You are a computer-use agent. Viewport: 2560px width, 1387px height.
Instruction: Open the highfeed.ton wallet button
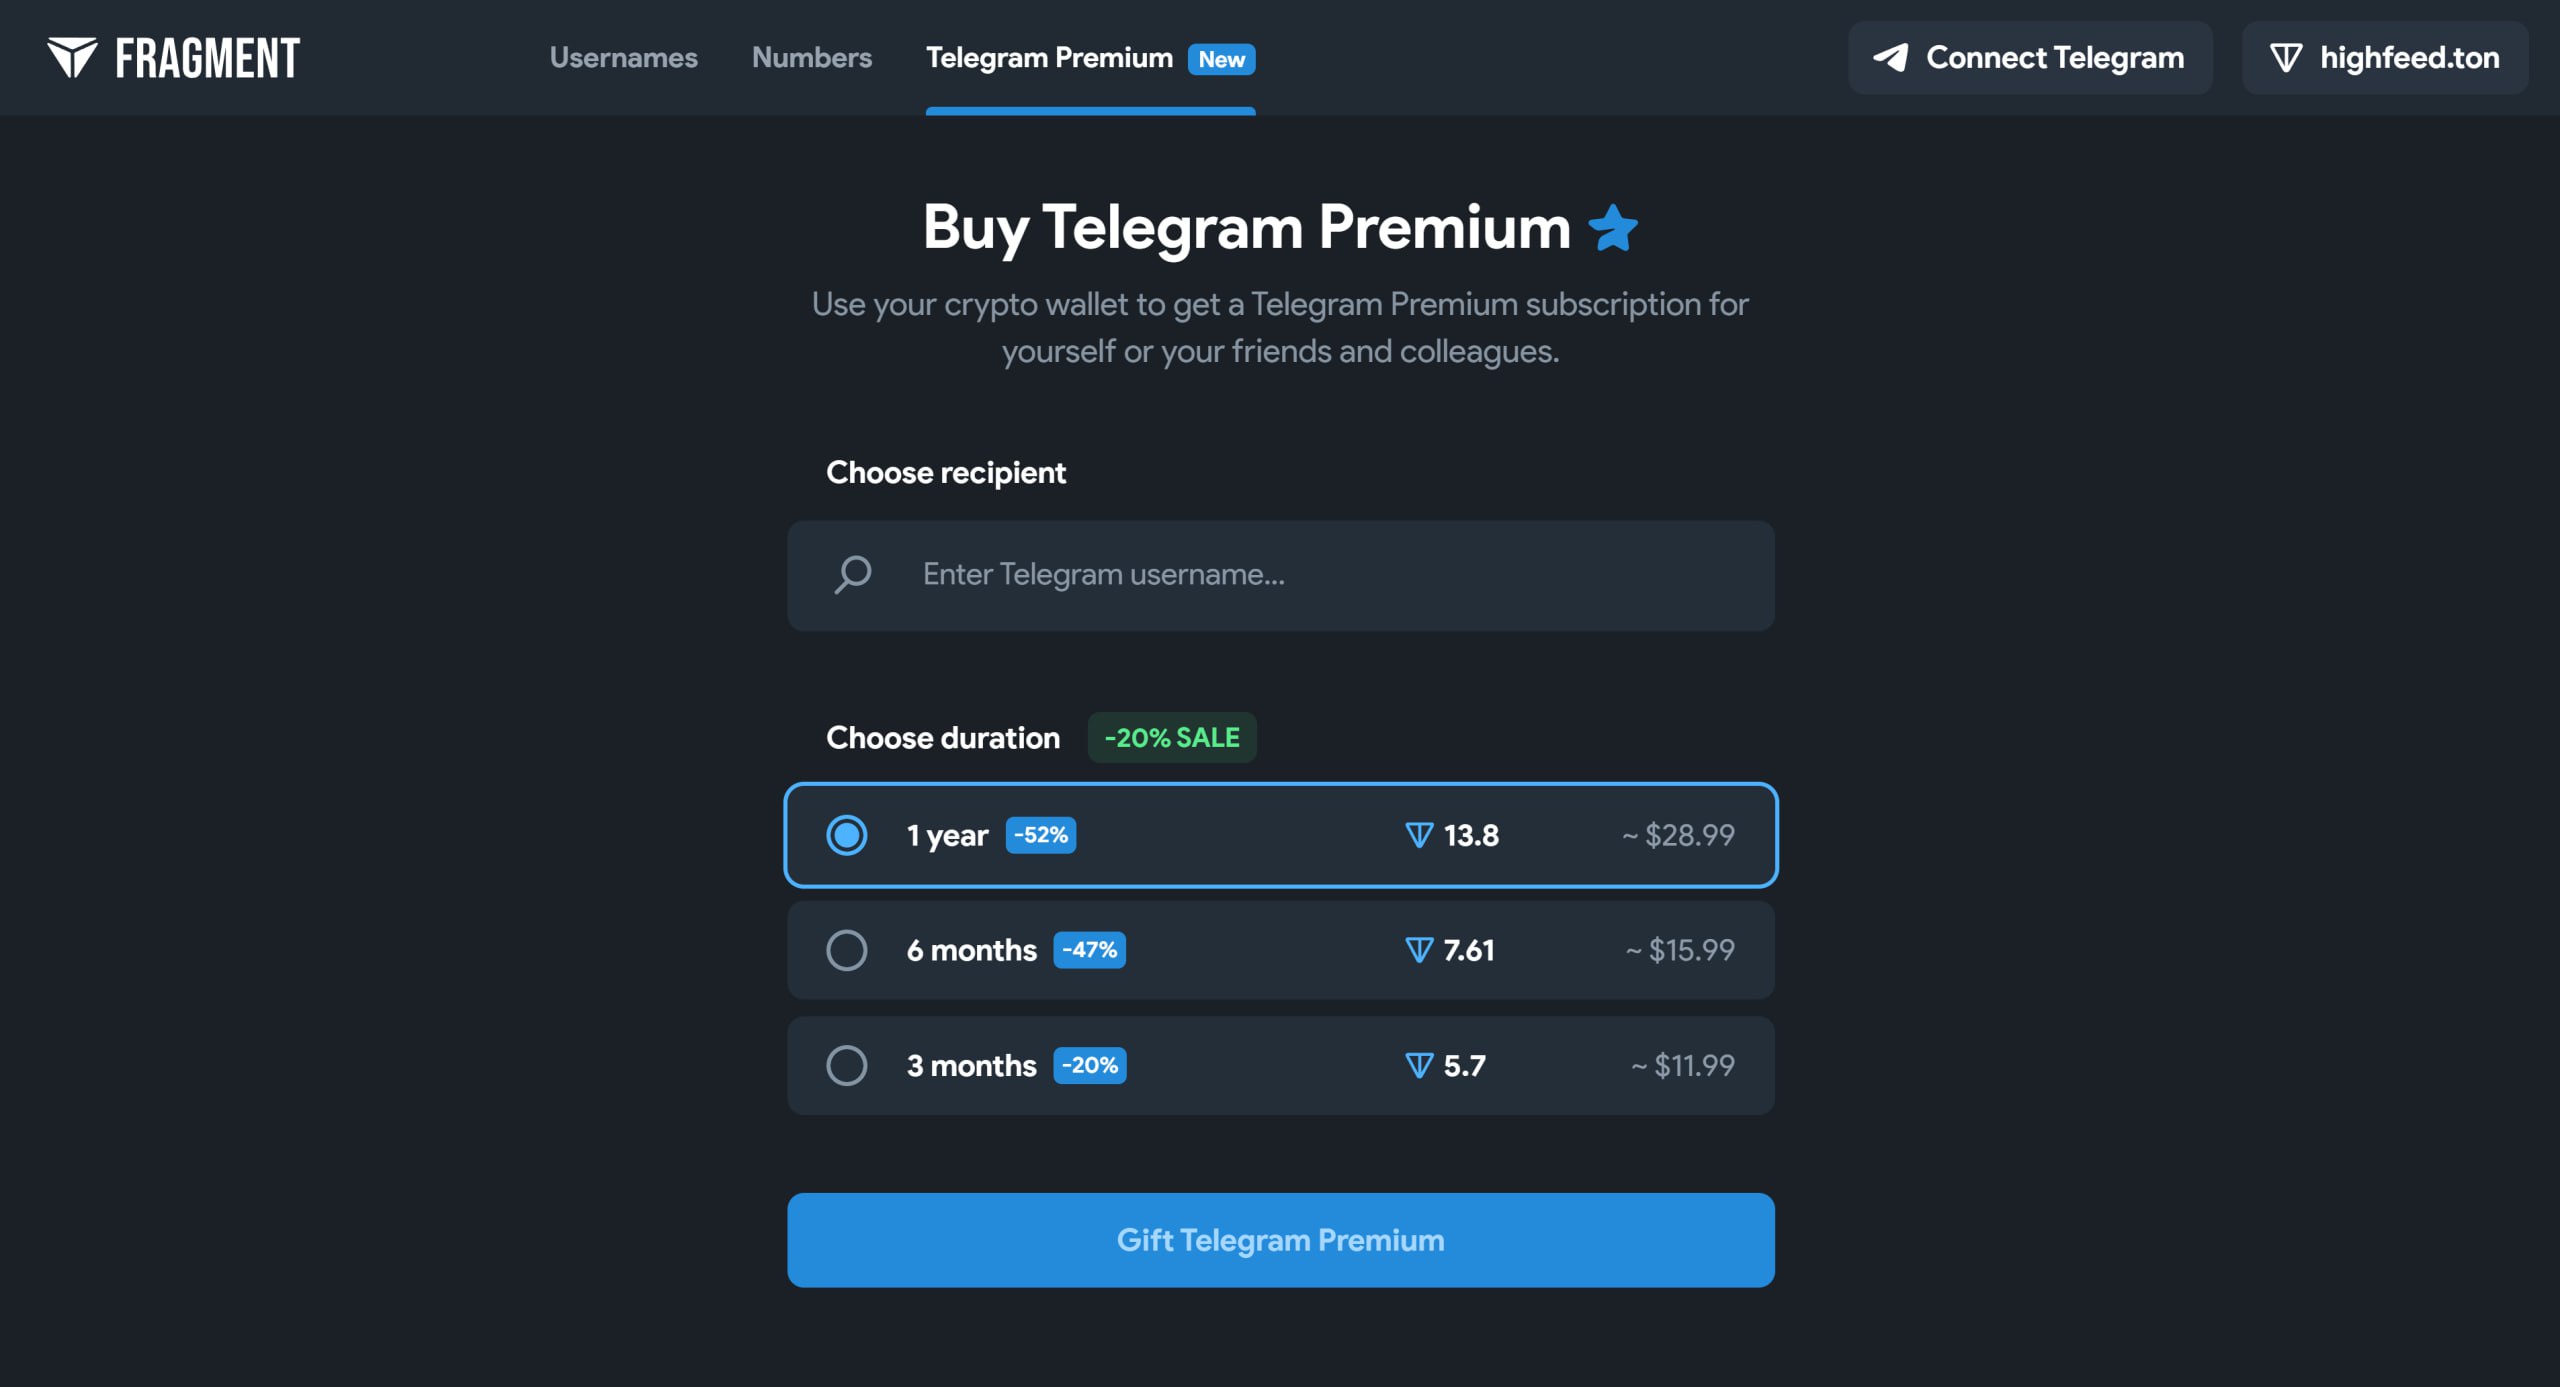[x=2384, y=58]
